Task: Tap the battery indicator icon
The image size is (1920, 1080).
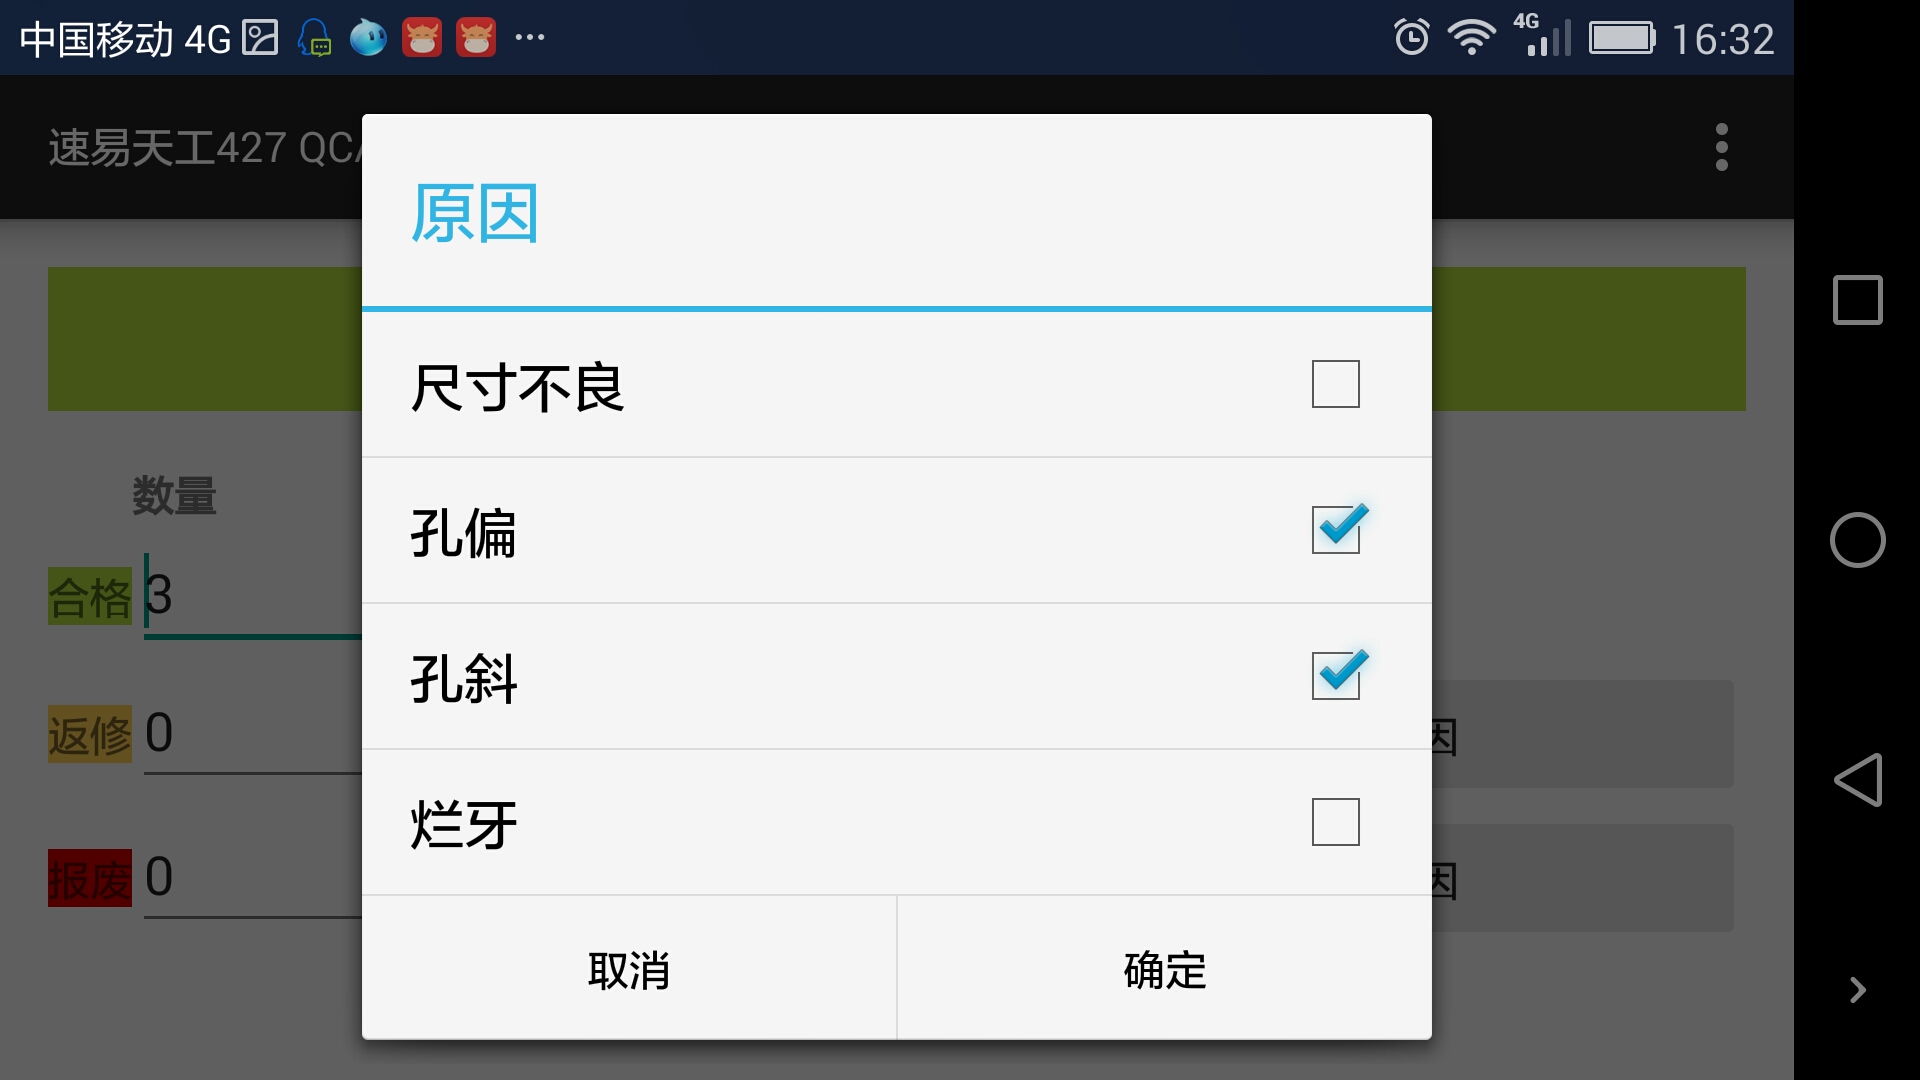Action: pyautogui.click(x=1622, y=38)
